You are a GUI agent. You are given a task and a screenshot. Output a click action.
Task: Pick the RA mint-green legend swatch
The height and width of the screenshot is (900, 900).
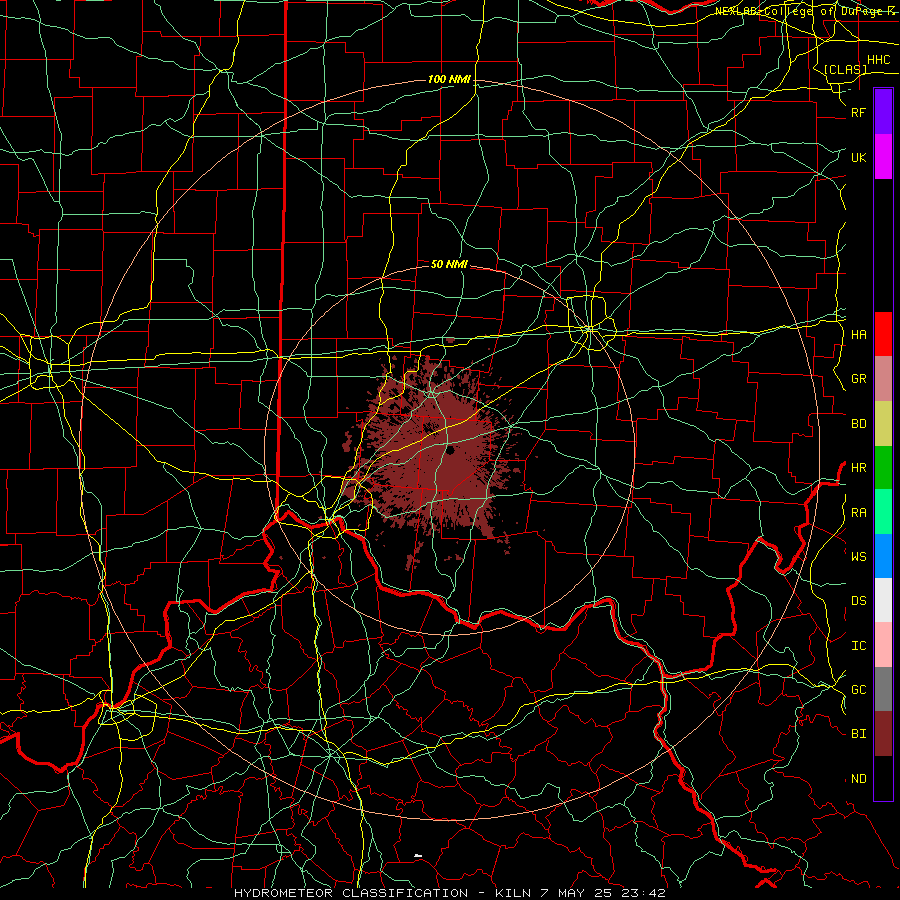[883, 512]
